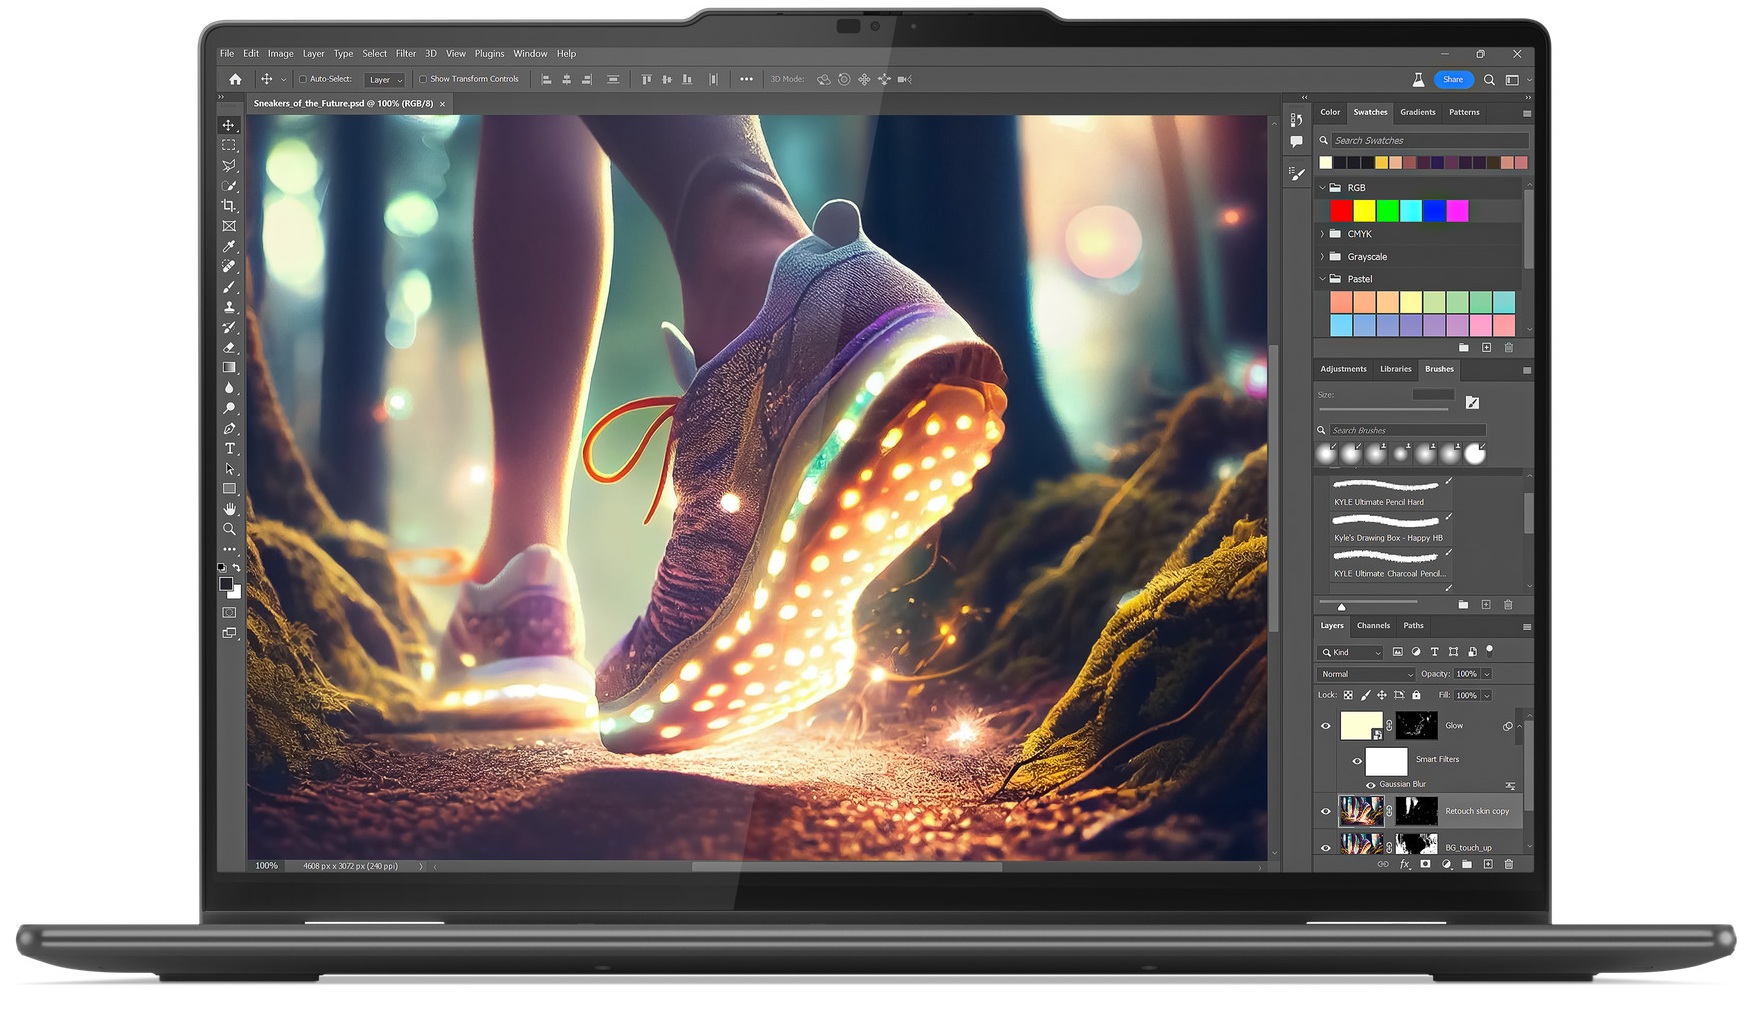This screenshot has width=1759, height=1014.
Task: Hide the Retouch skin copy layer
Action: coord(1326,811)
